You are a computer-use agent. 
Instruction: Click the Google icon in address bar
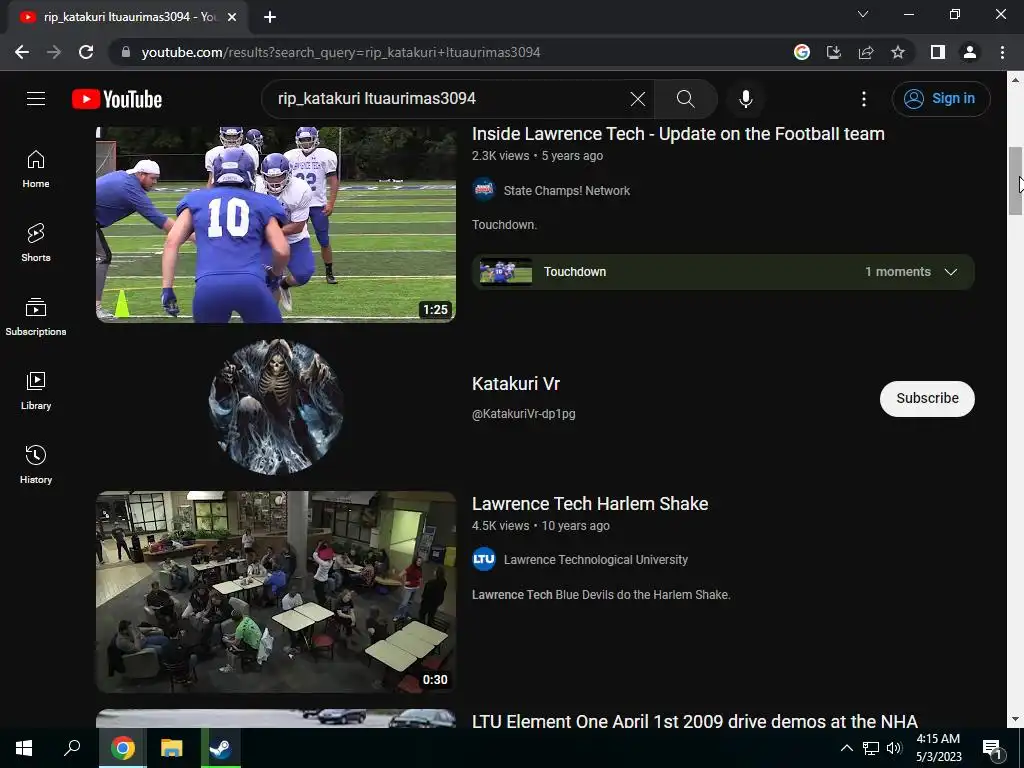(802, 52)
